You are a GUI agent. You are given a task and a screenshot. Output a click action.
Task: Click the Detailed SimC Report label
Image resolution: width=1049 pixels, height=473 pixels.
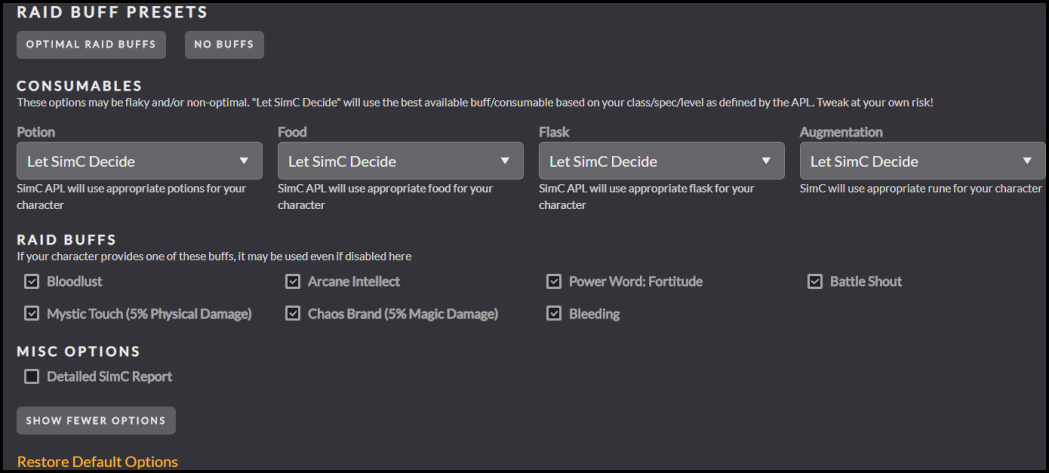pos(109,377)
